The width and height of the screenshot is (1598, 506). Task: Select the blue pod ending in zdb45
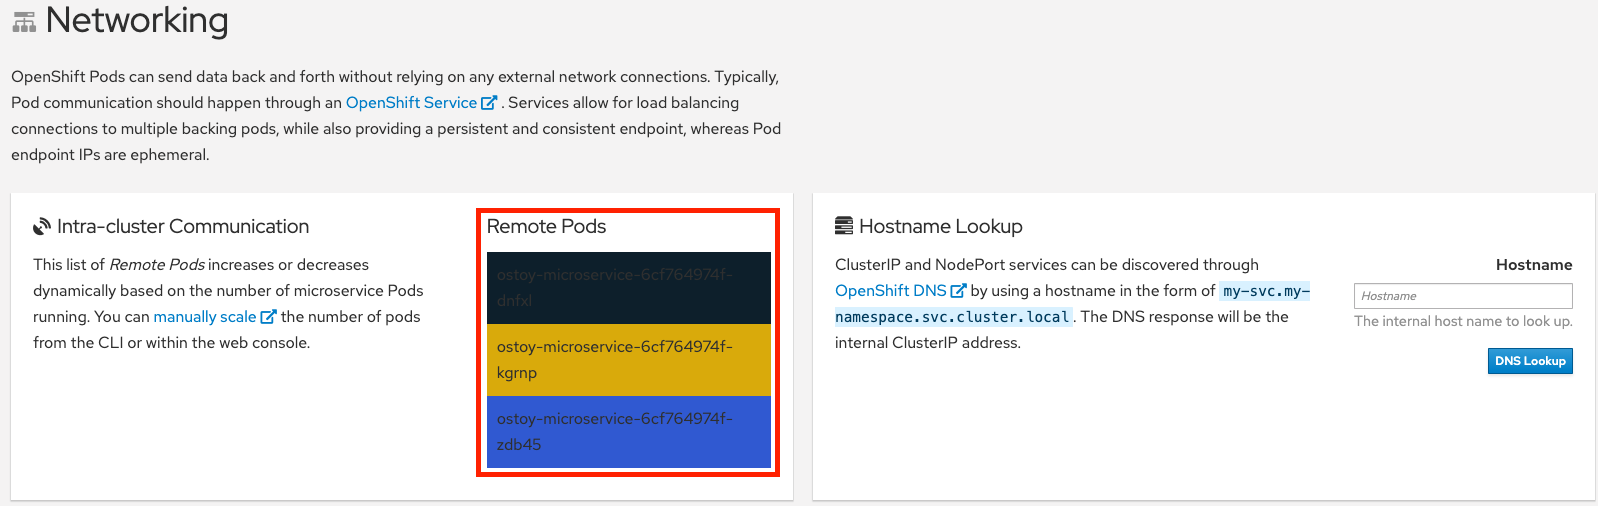coord(628,432)
